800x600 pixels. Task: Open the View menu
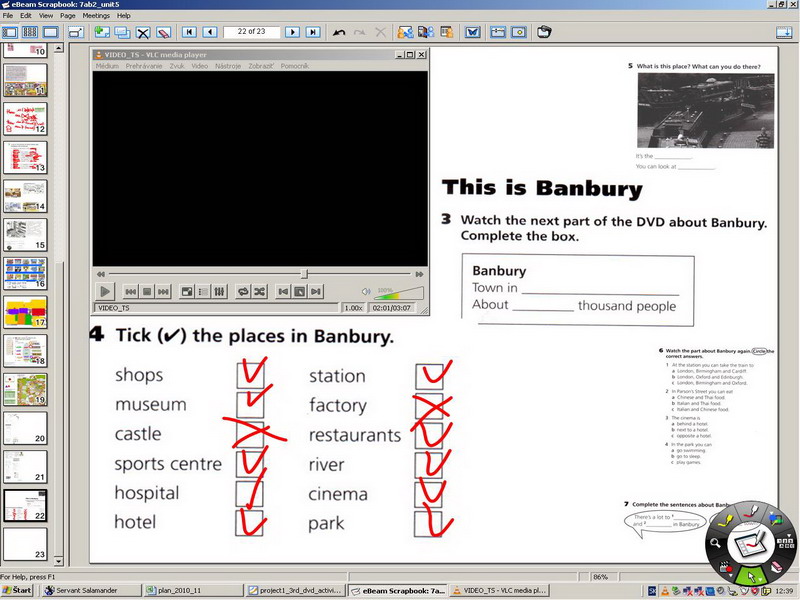[x=46, y=16]
